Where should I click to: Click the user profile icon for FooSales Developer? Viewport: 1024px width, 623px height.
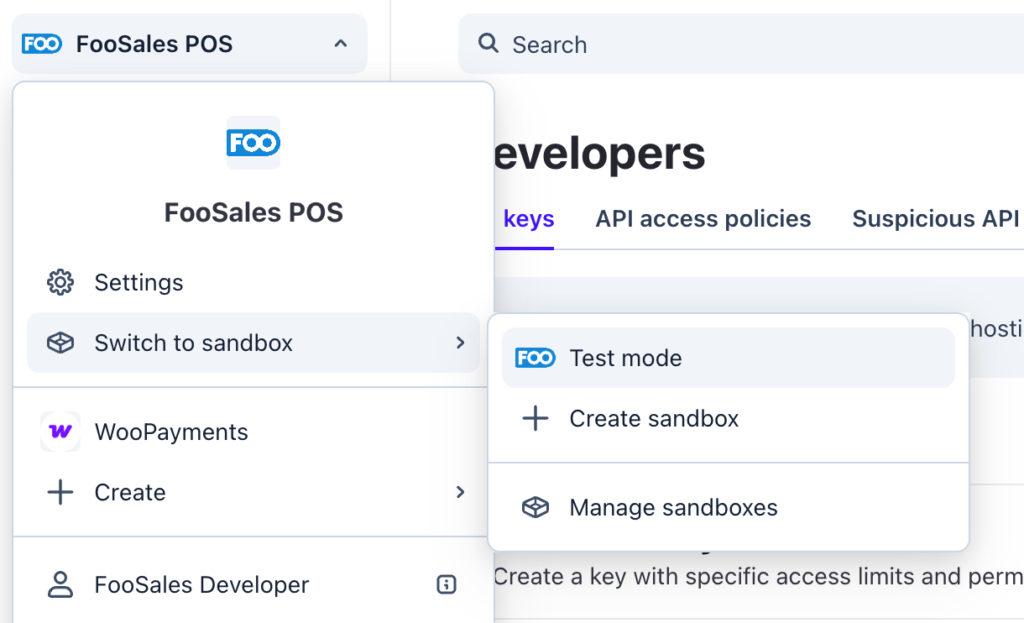tap(60, 584)
